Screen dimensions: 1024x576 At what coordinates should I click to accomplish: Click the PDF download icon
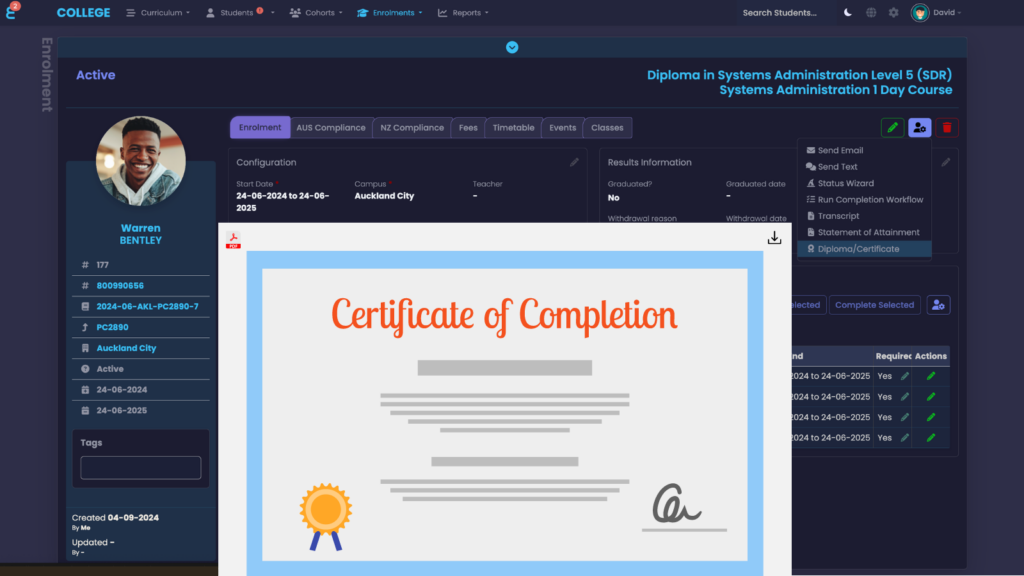pos(774,238)
